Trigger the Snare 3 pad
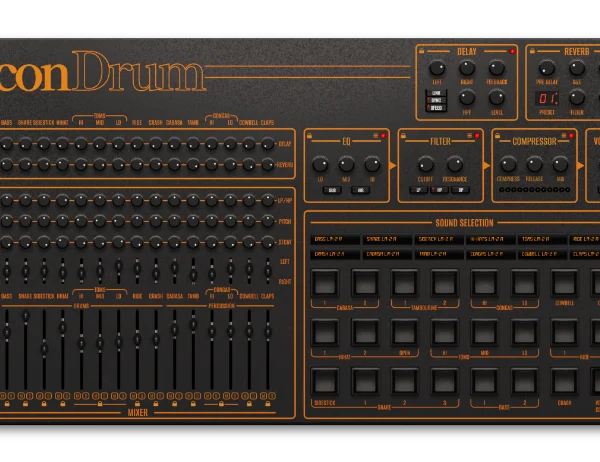The image size is (600, 462). 445,382
